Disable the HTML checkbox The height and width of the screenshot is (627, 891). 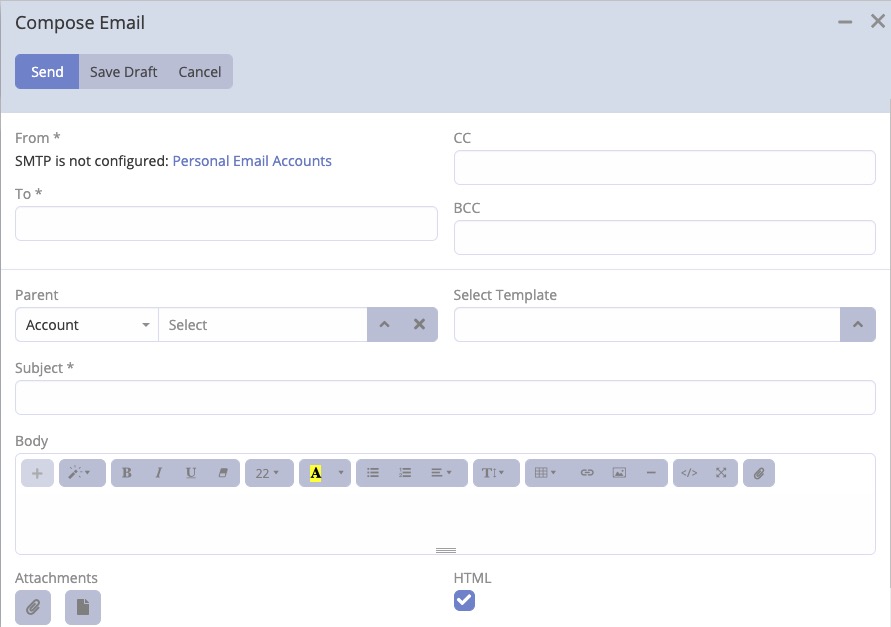click(x=464, y=600)
